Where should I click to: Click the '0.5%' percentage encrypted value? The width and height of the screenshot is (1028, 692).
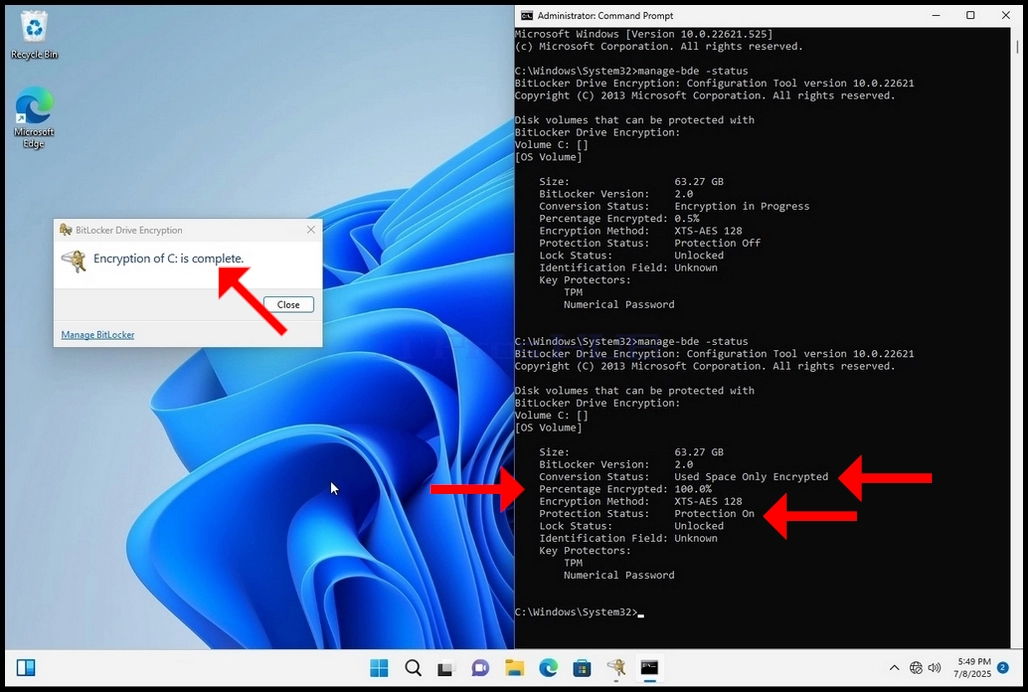687,219
